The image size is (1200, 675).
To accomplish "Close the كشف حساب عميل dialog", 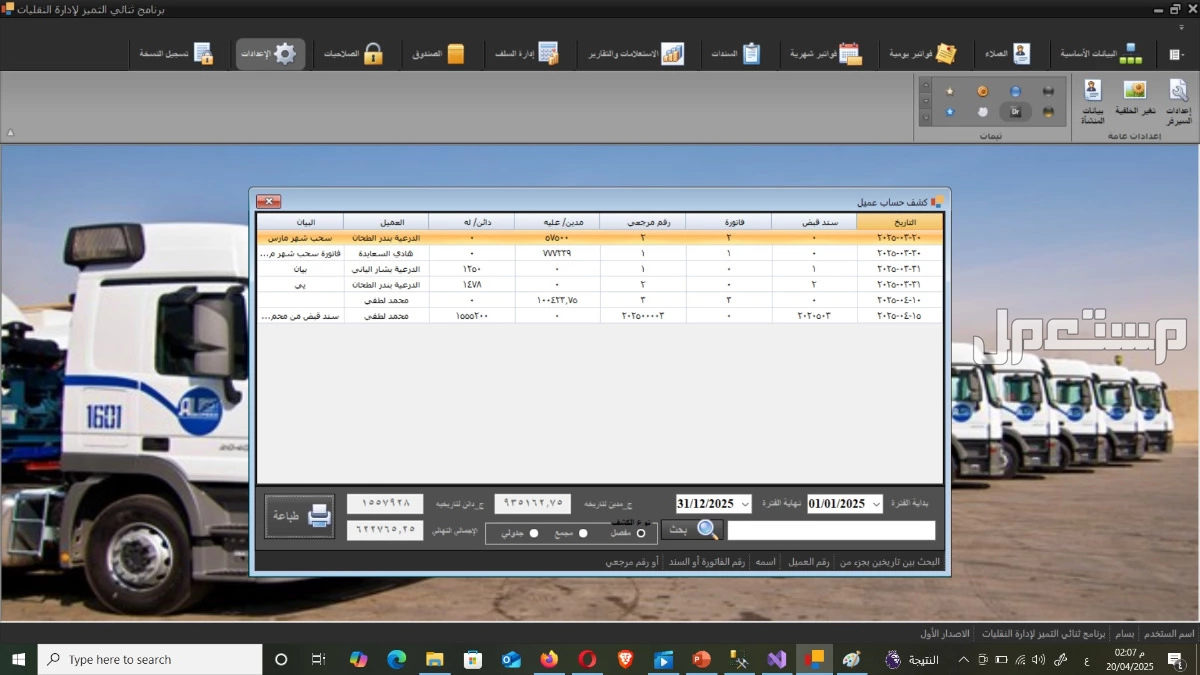I will point(269,201).
